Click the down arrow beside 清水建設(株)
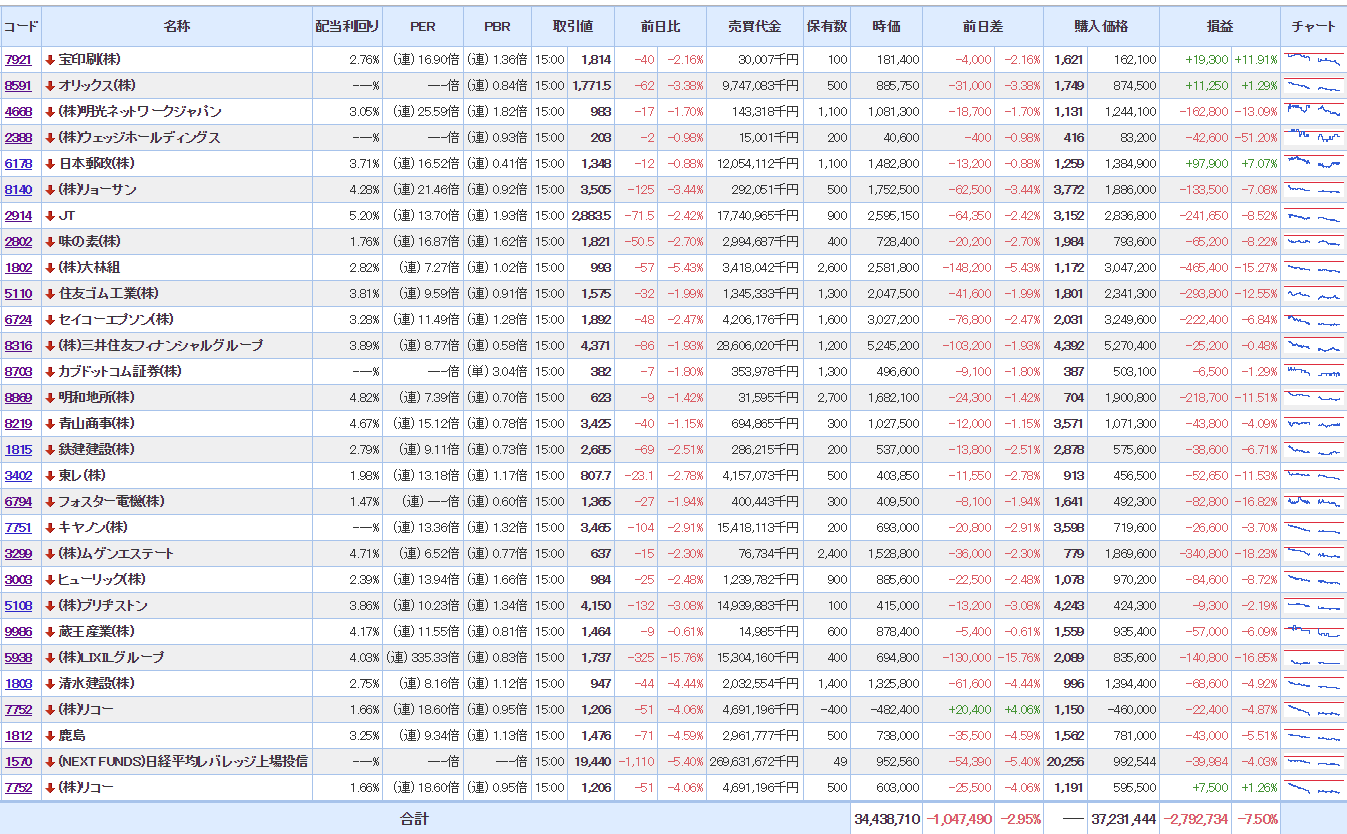Screen dimensions: 1347x834 point(50,684)
